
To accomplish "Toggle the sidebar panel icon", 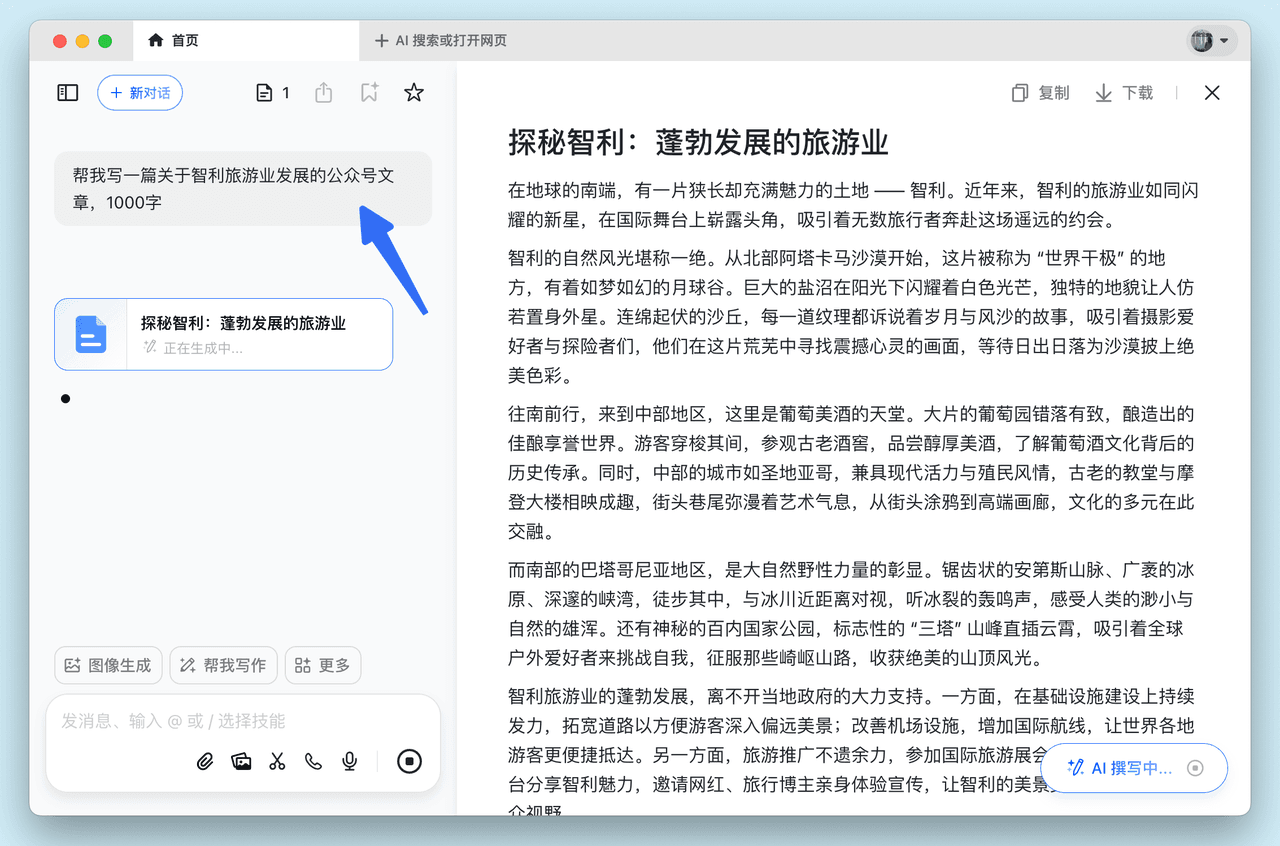I will (67, 93).
